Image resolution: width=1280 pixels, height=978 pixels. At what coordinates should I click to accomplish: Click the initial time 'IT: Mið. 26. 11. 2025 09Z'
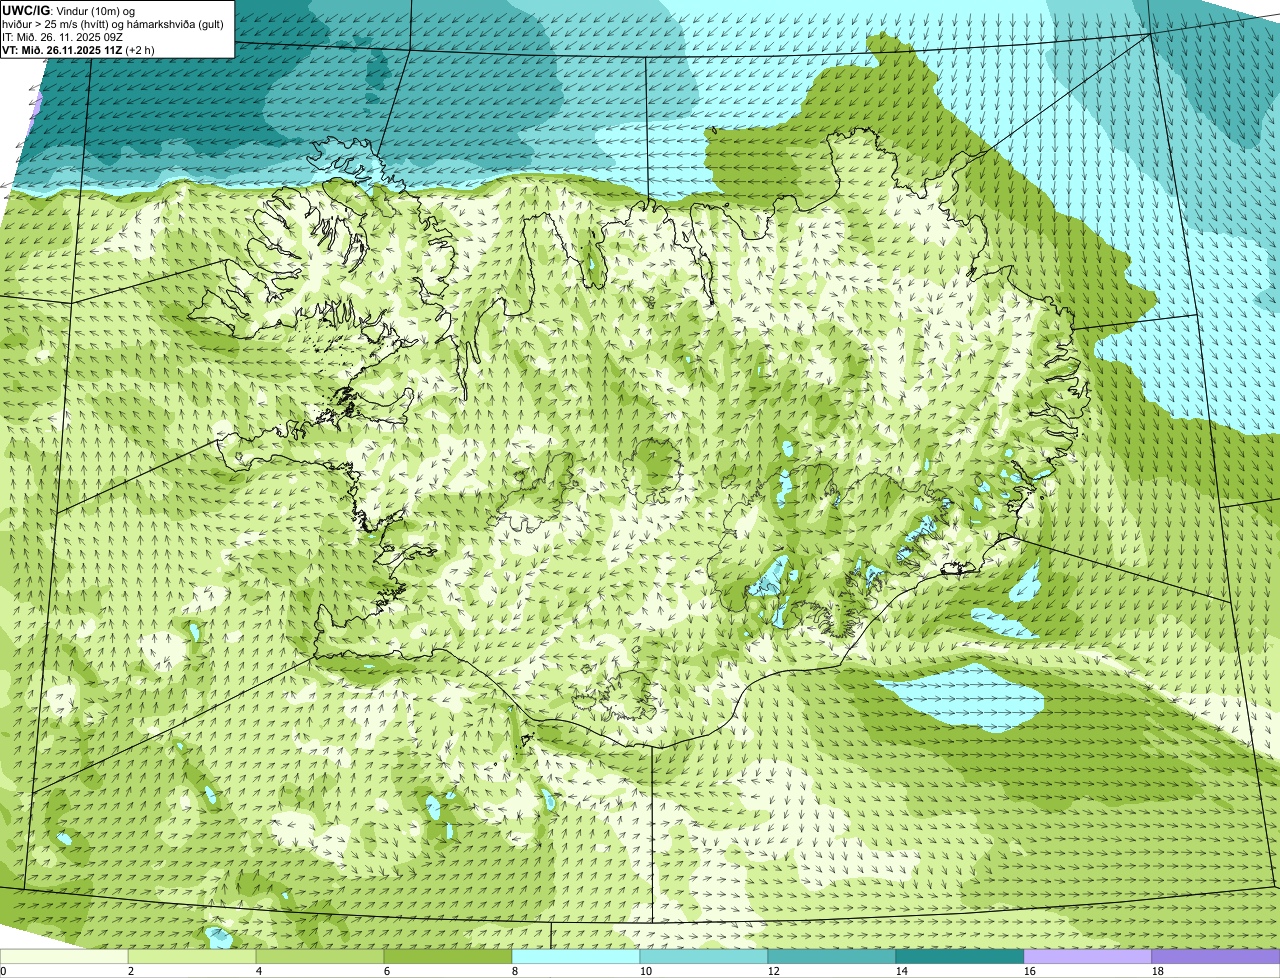(63, 36)
